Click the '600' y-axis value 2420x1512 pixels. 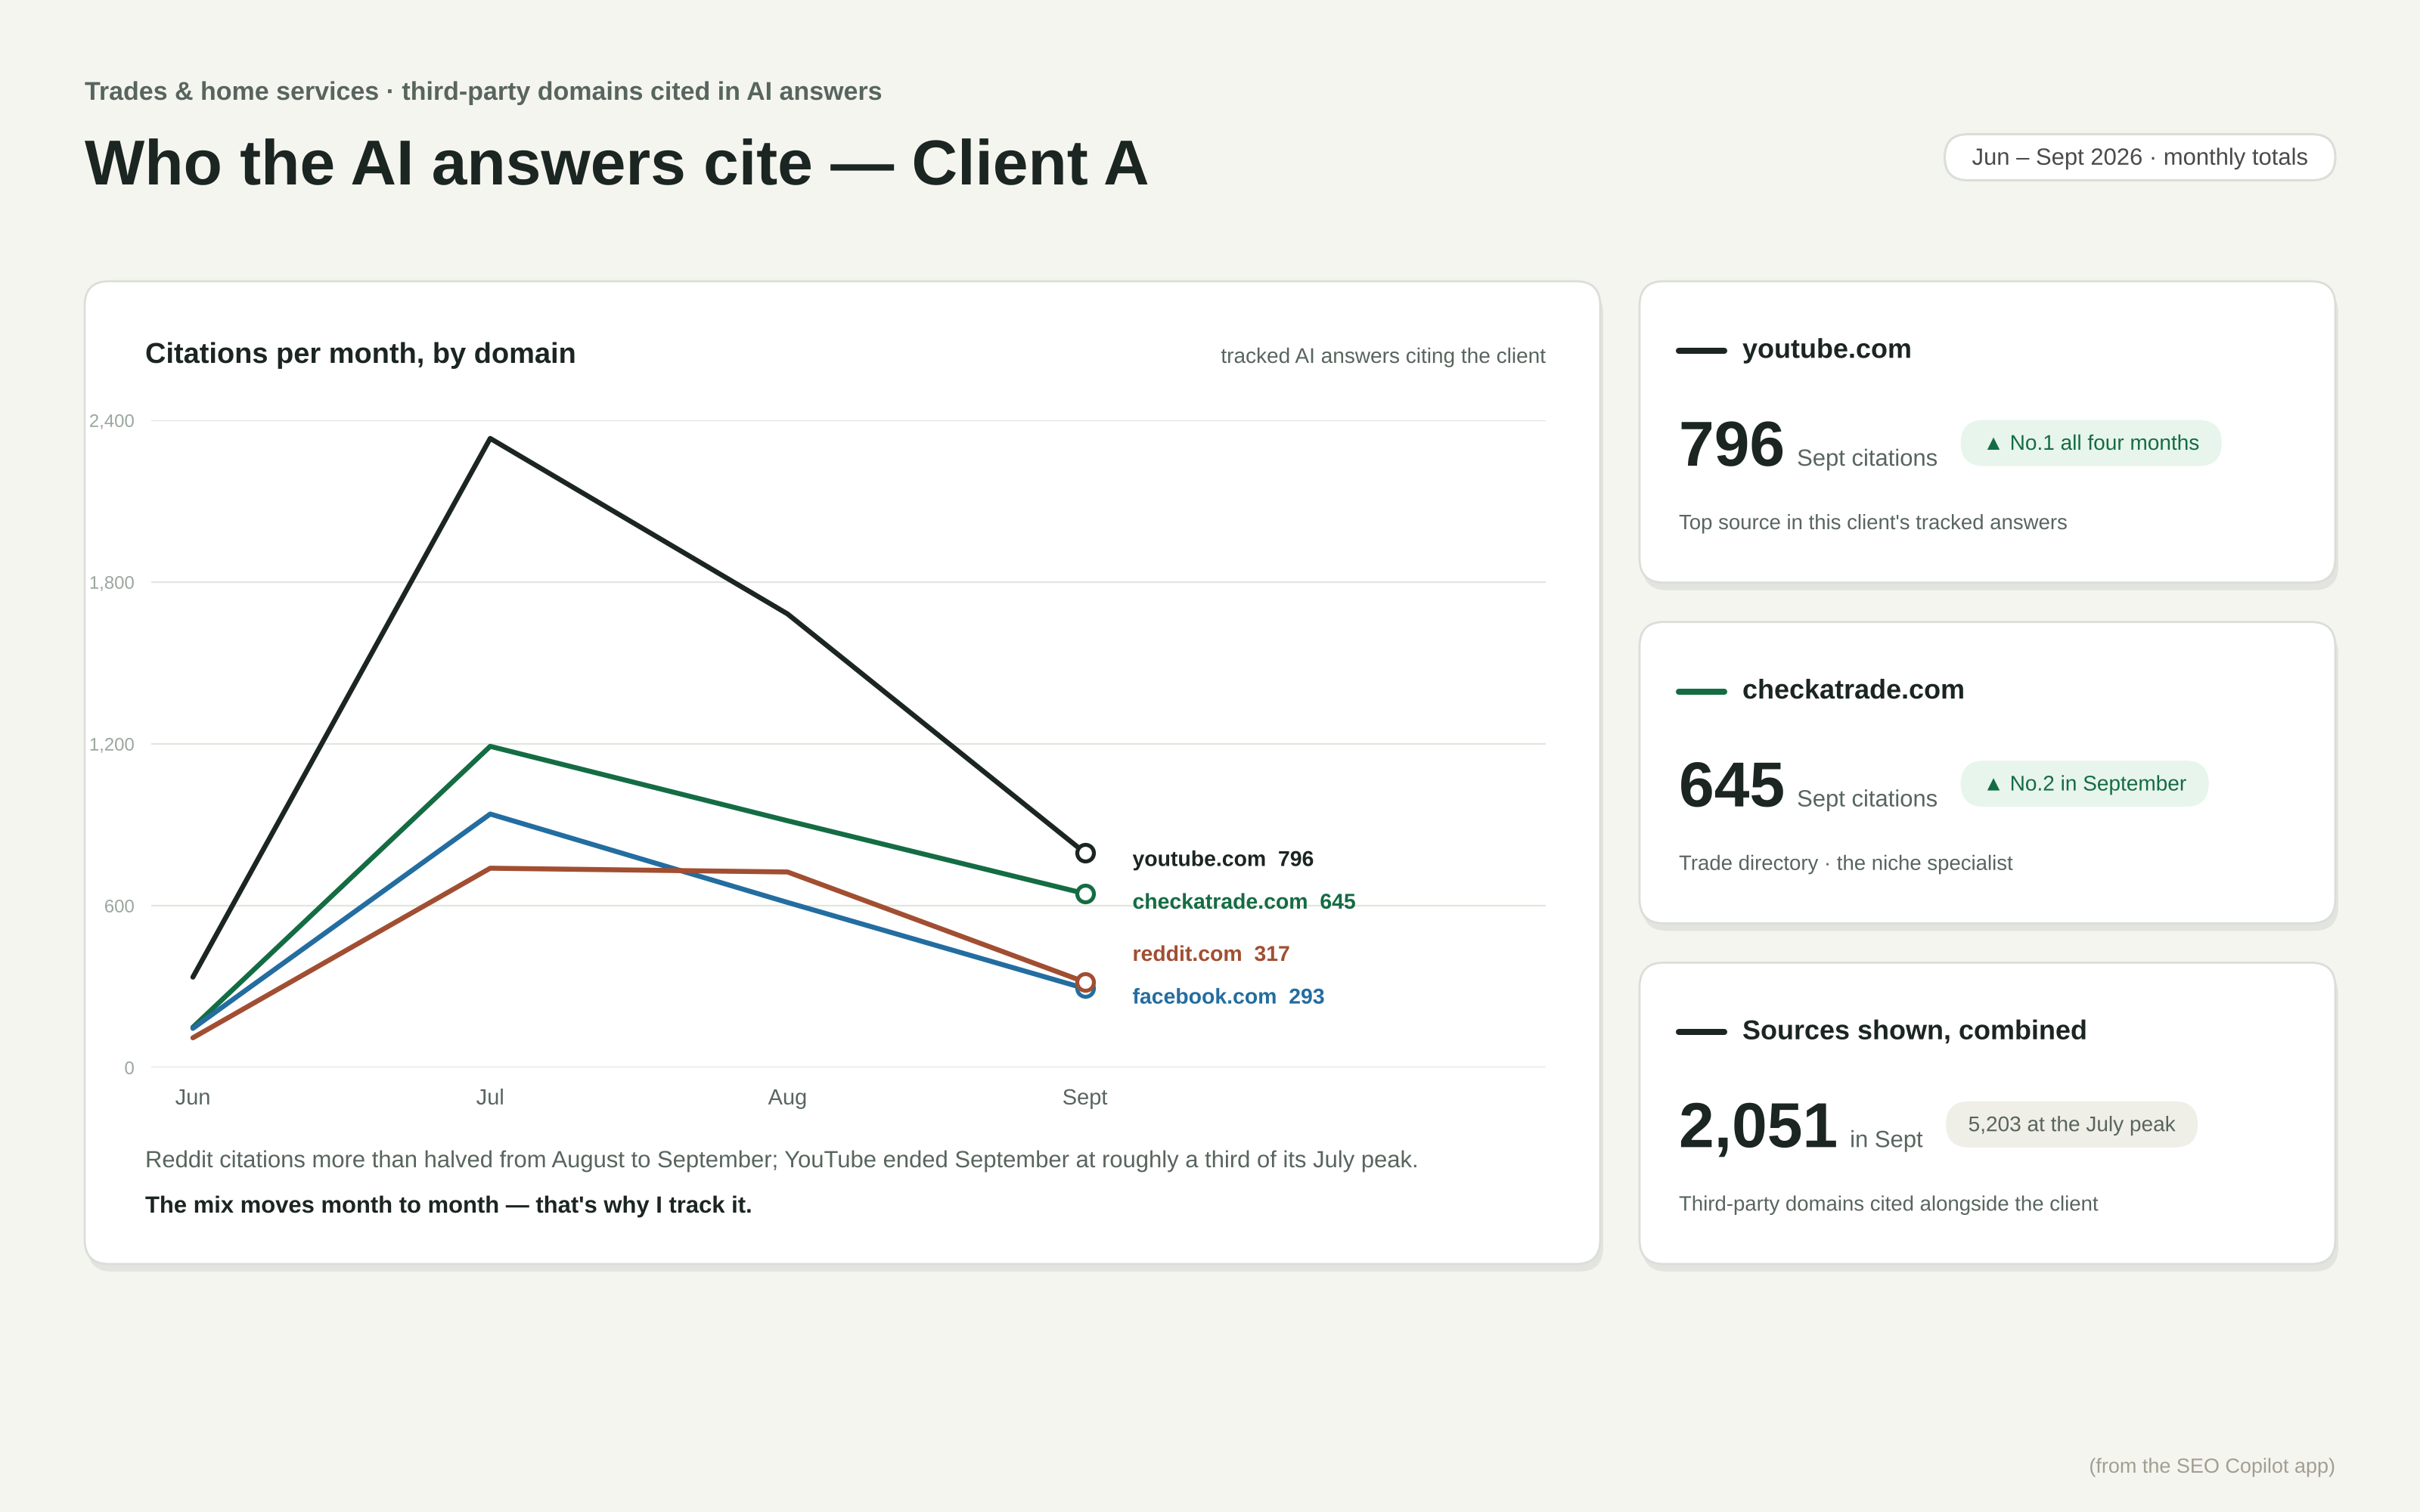[x=118, y=907]
